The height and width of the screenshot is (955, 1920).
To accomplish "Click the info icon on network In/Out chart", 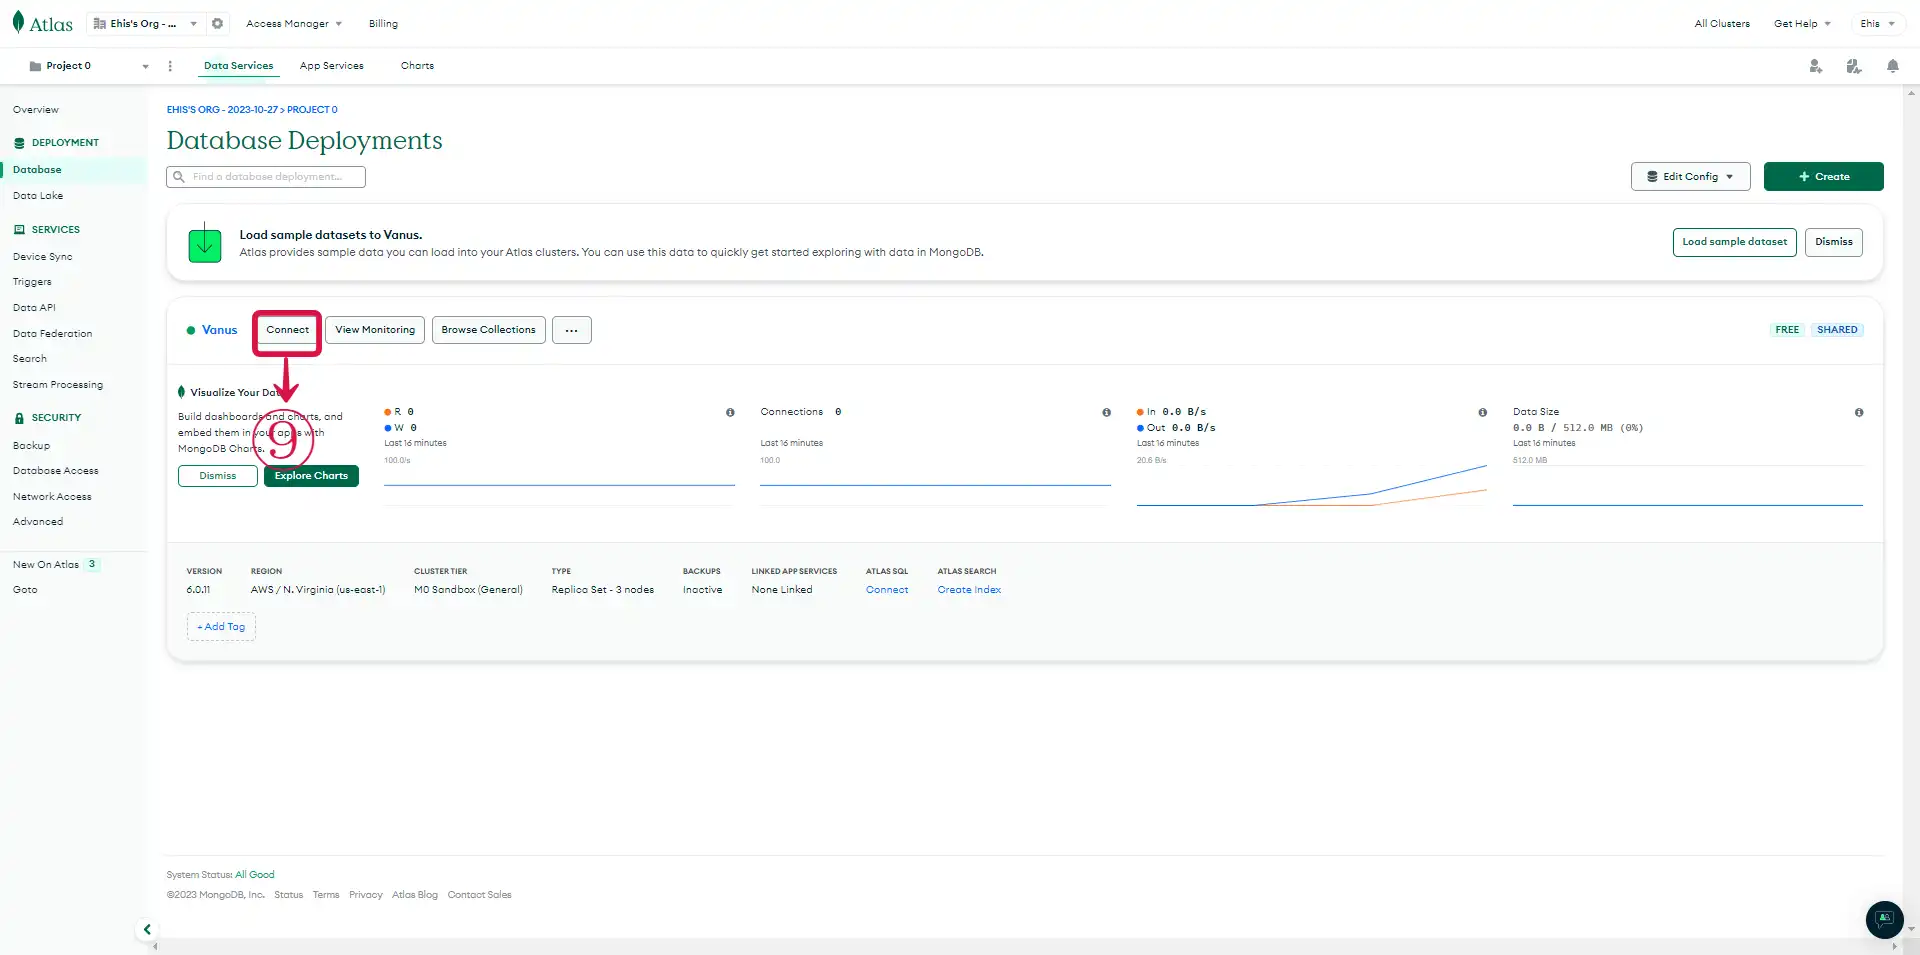I will click(1482, 412).
